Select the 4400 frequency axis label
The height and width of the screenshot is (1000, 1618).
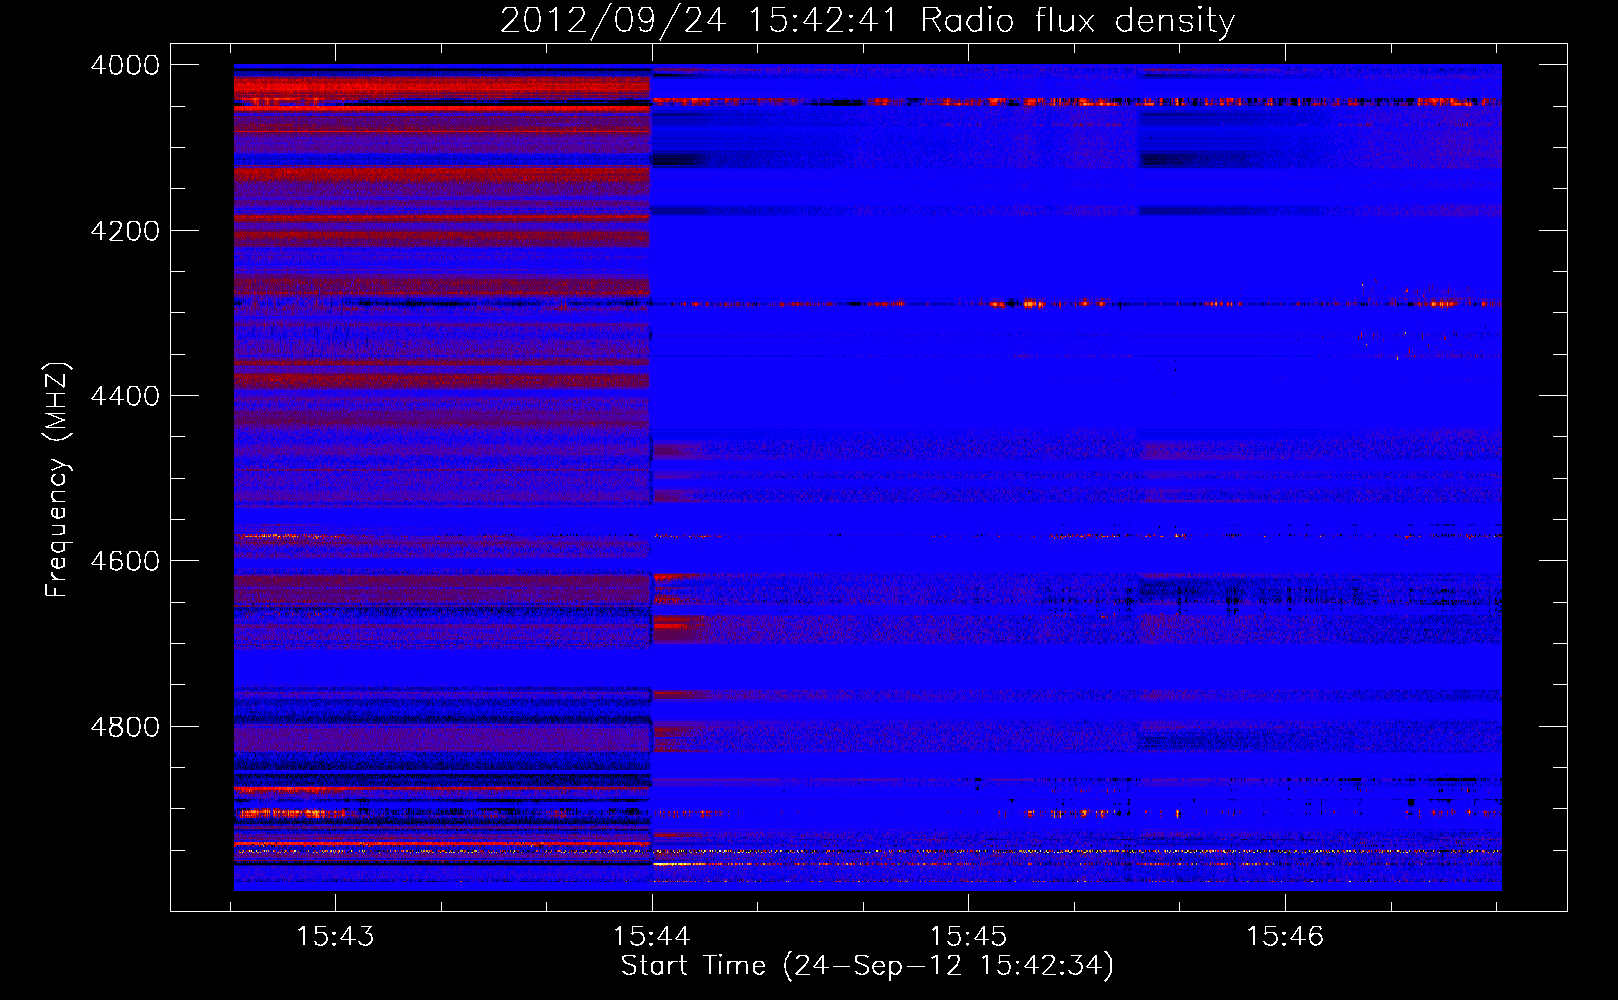(x=125, y=396)
